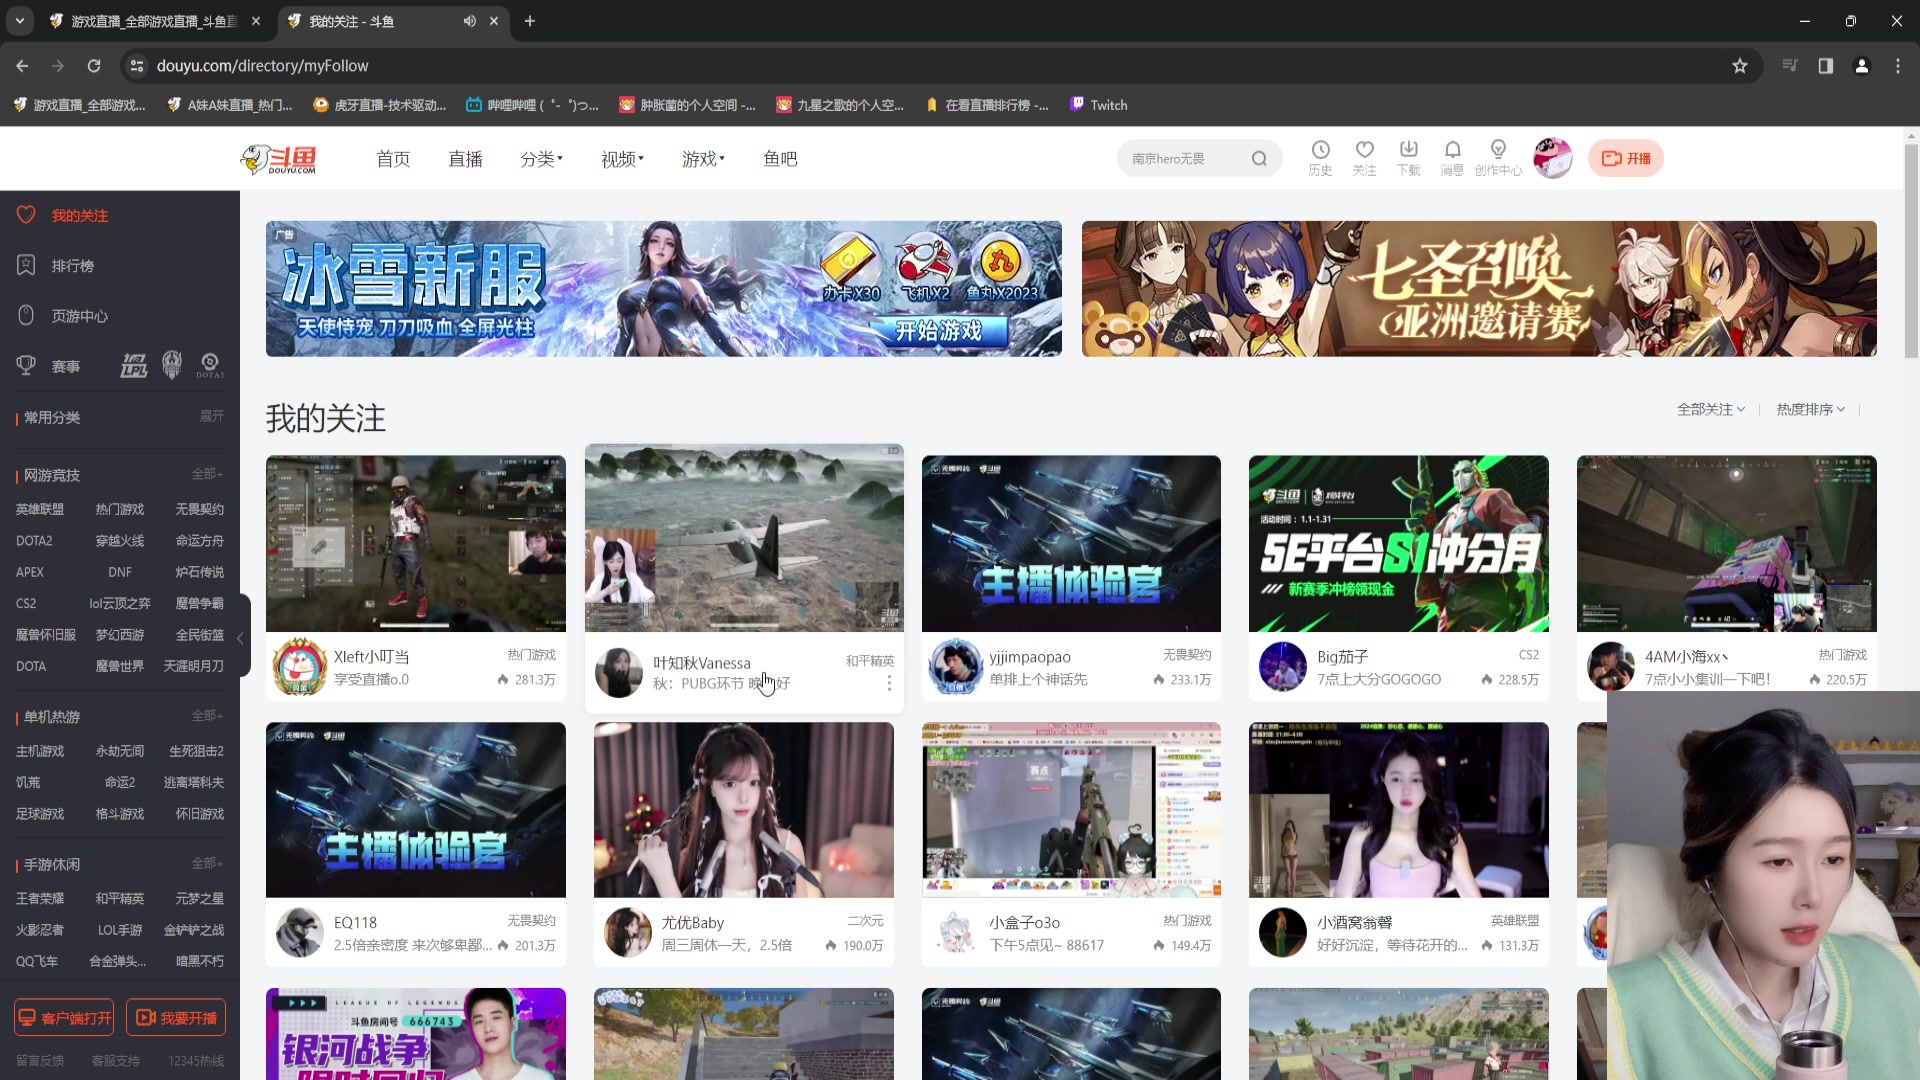This screenshot has width=1920, height=1080.
Task: Open Chrome profile icon
Action: coord(1862,66)
